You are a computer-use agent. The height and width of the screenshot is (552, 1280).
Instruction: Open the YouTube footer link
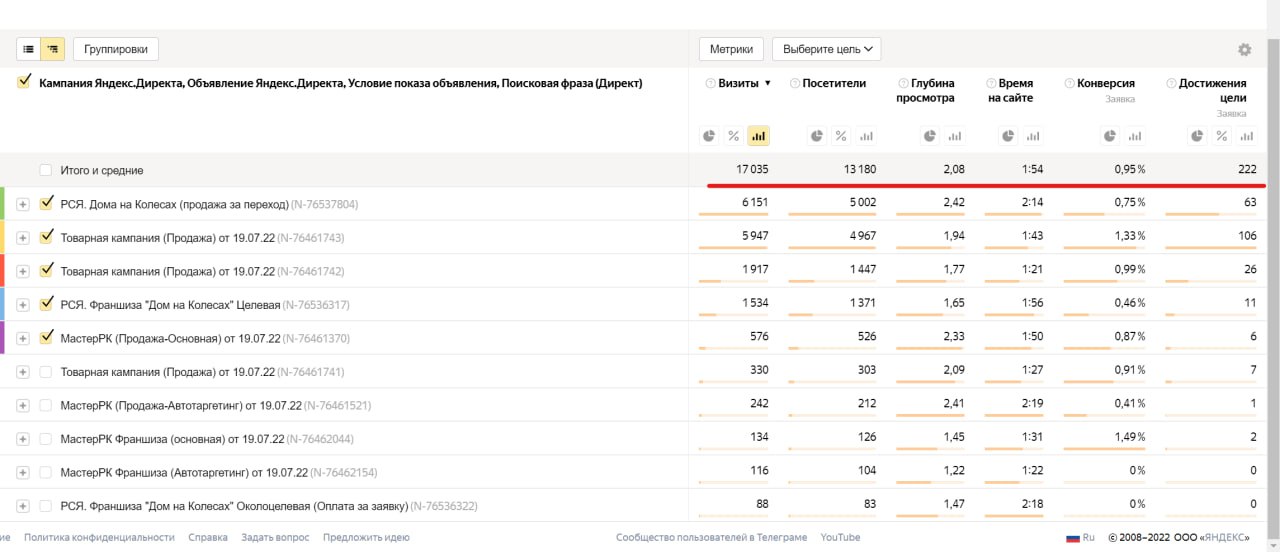point(840,537)
